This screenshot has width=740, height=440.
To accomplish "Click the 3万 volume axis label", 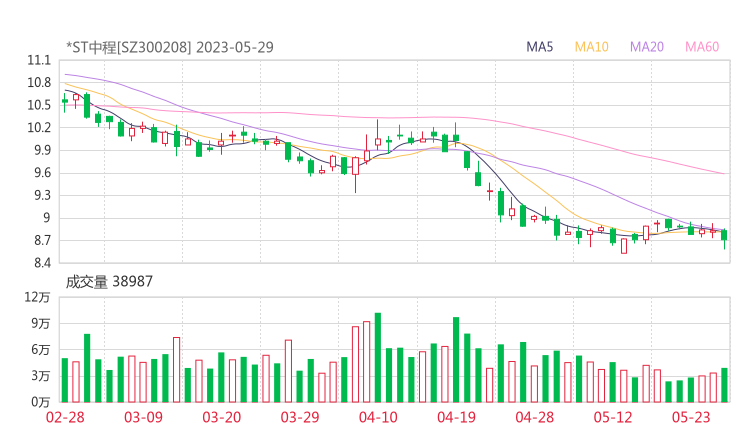I will click(41, 376).
